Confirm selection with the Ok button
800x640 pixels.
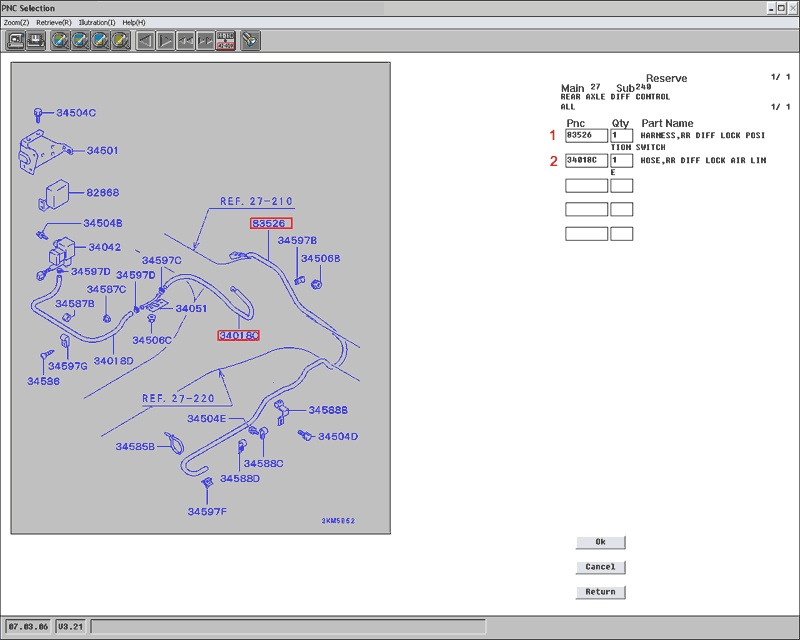click(600, 542)
